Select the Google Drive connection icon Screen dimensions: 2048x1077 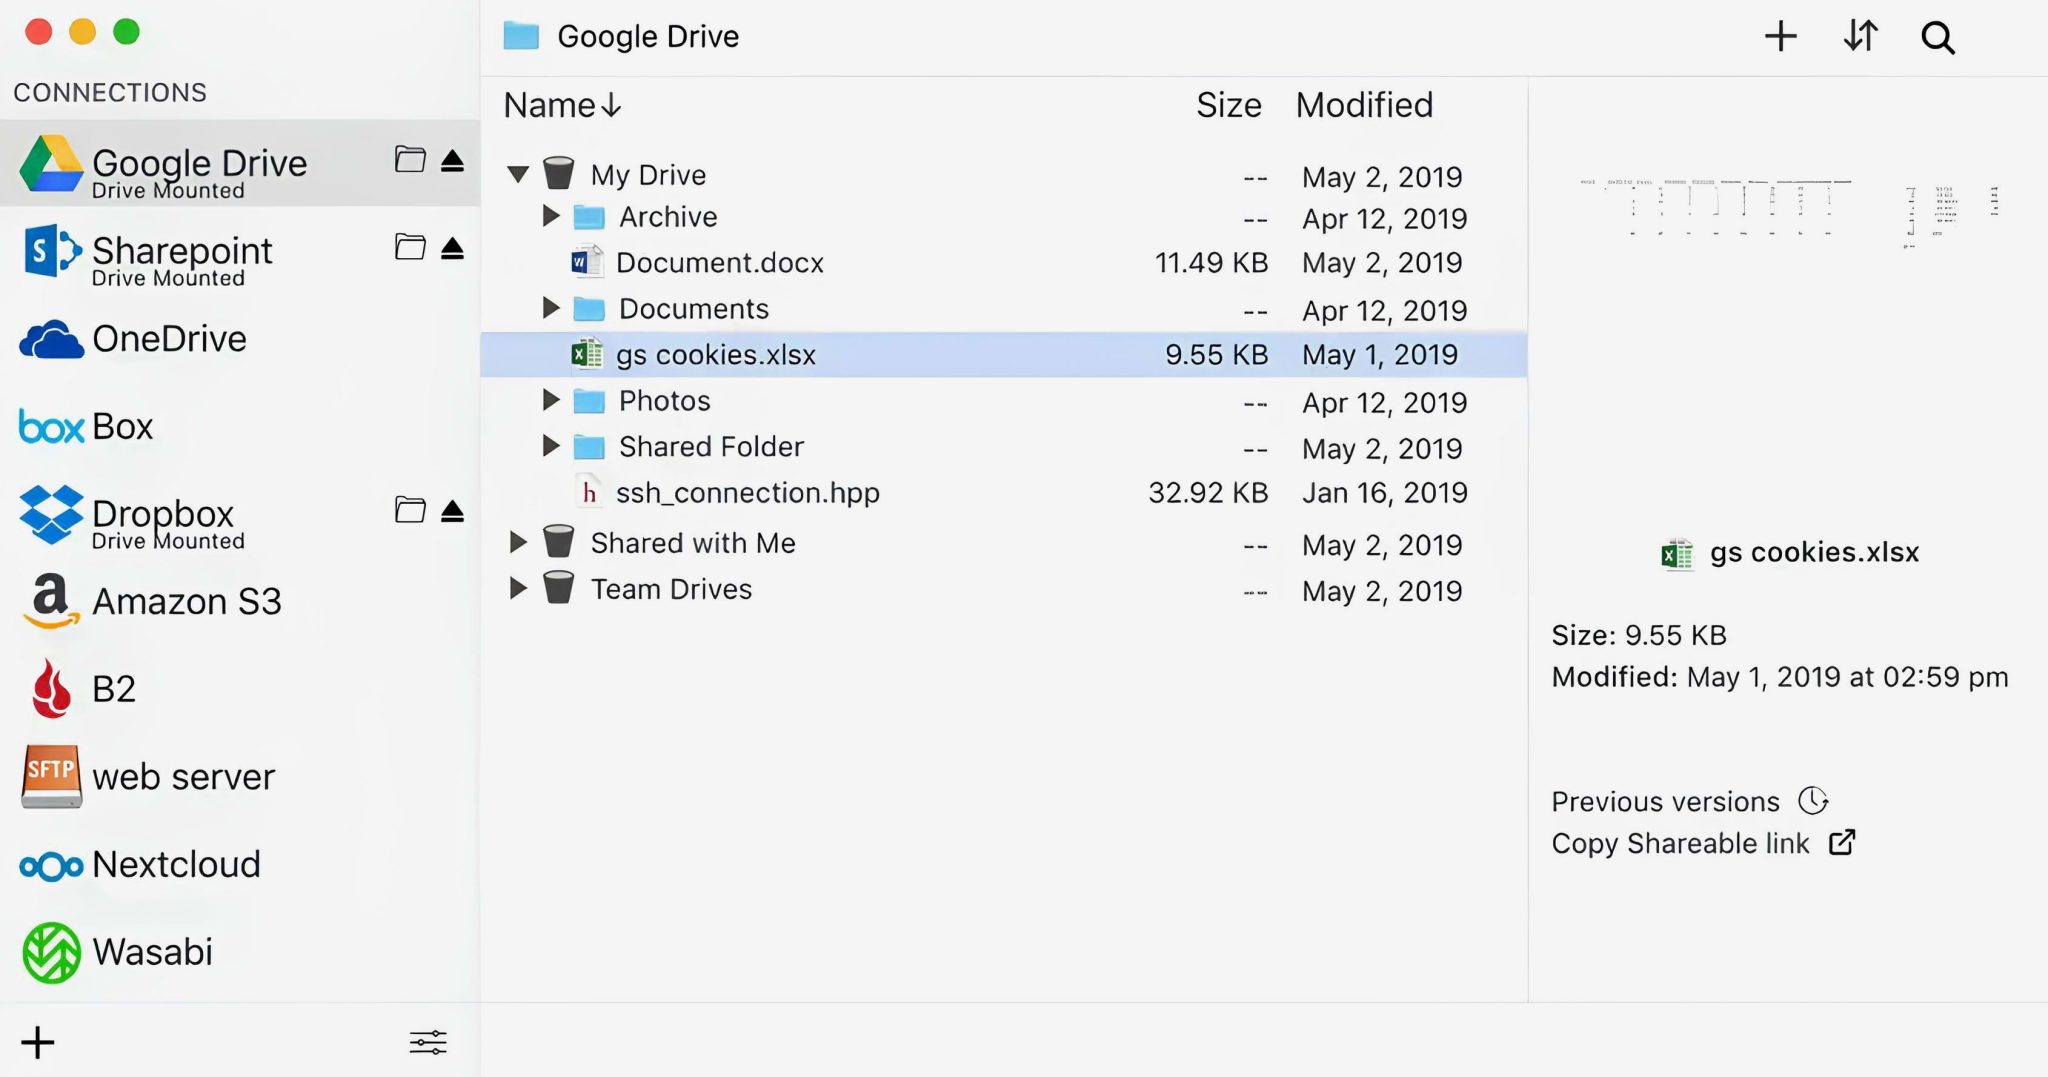(49, 164)
